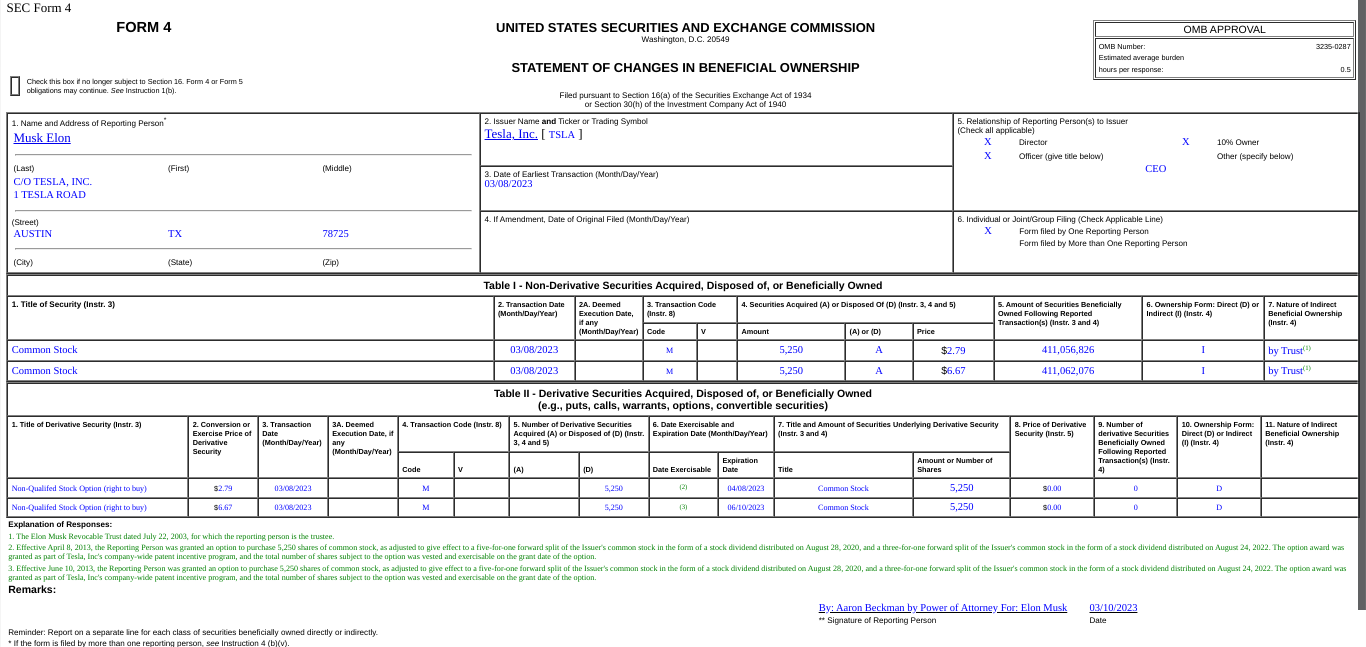Viewport: 1366px width, 647px height.
Task: Click the OMB APPROVAL box heading
Action: [x=1224, y=29]
